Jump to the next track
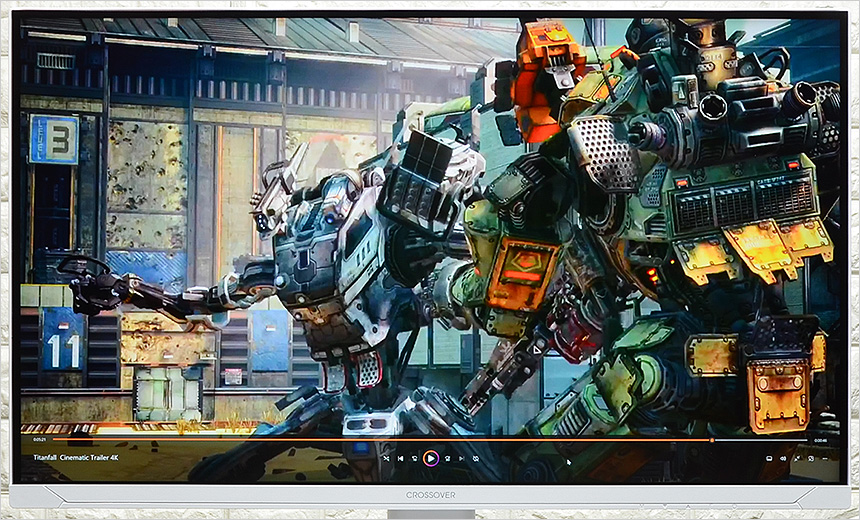The width and height of the screenshot is (860, 520). tap(461, 458)
